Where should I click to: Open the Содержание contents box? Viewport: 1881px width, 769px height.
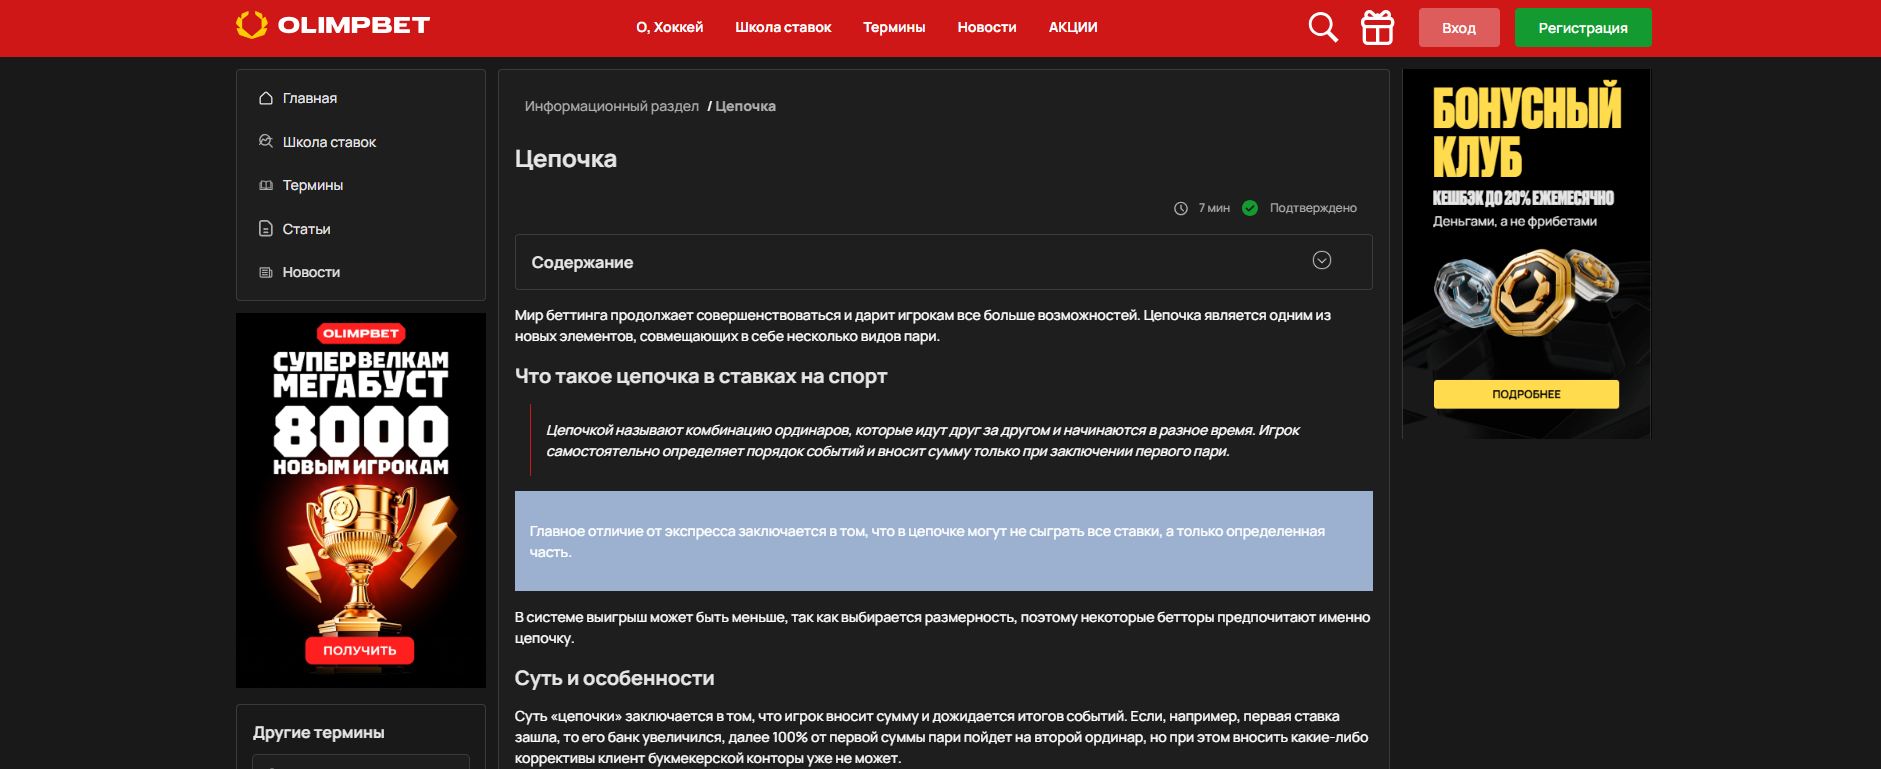coord(943,262)
